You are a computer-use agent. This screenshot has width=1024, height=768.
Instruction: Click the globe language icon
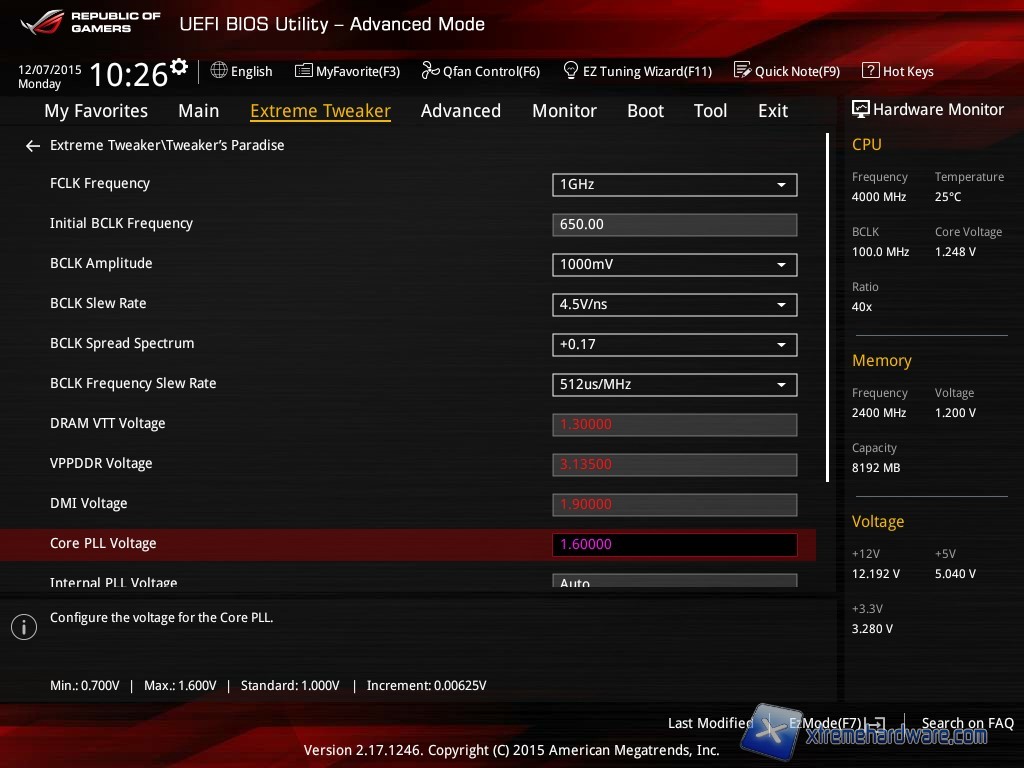(219, 71)
